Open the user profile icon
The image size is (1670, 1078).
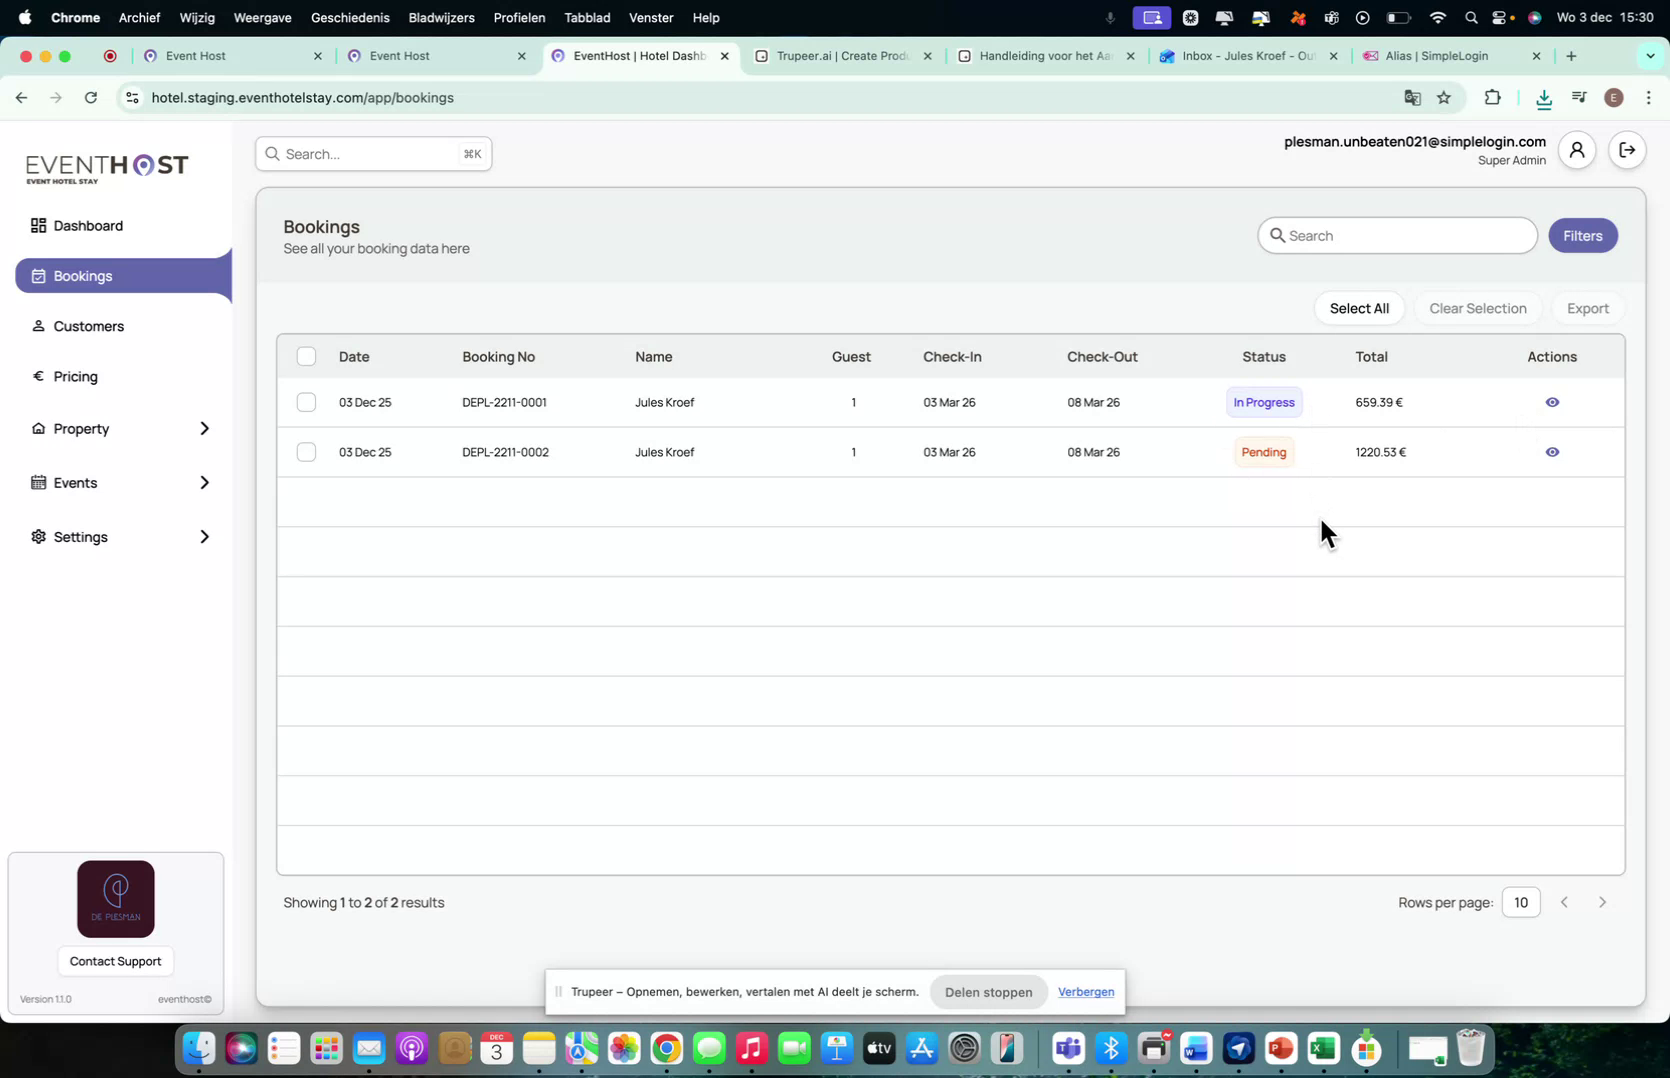[x=1577, y=149]
